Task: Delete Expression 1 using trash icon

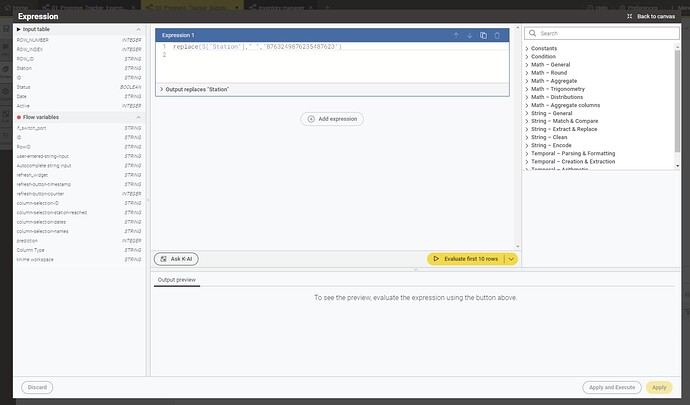Action: (497, 35)
